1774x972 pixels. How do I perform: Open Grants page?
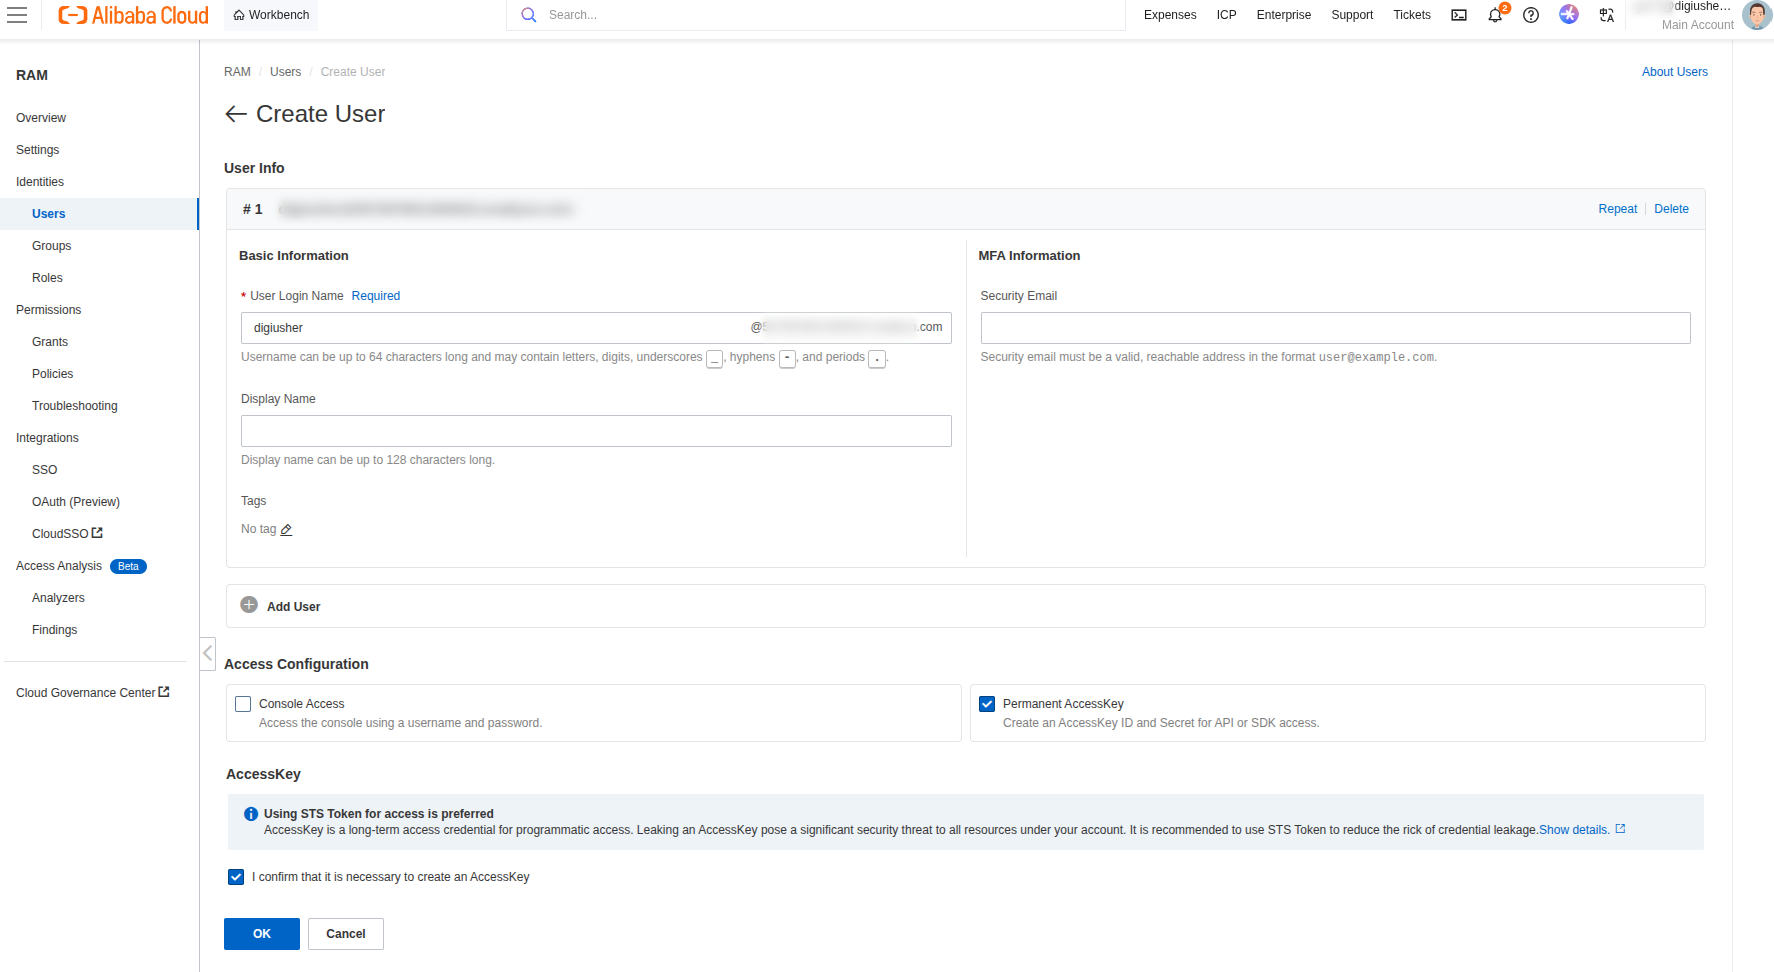coord(50,342)
